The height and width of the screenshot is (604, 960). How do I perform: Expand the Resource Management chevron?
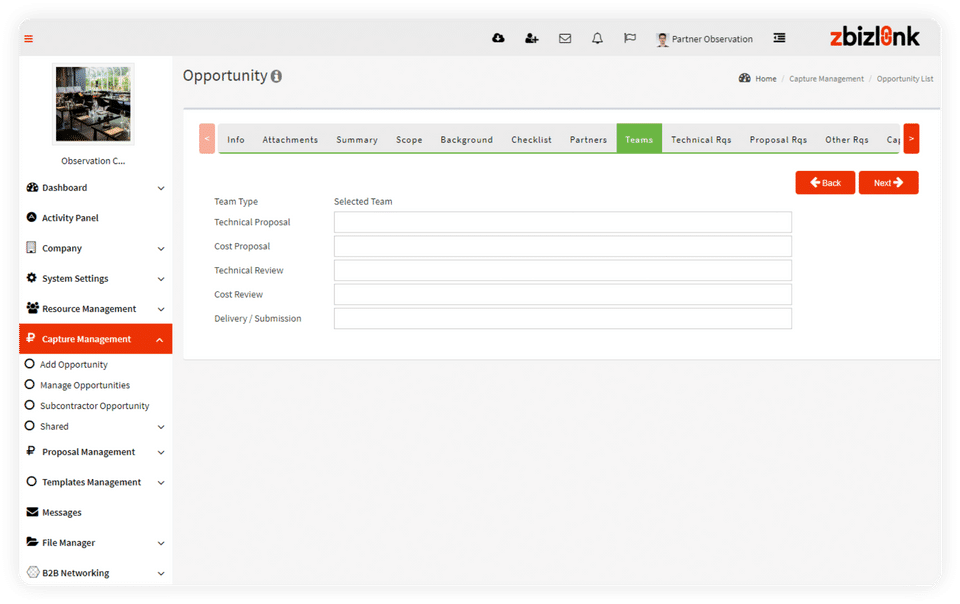tap(161, 309)
